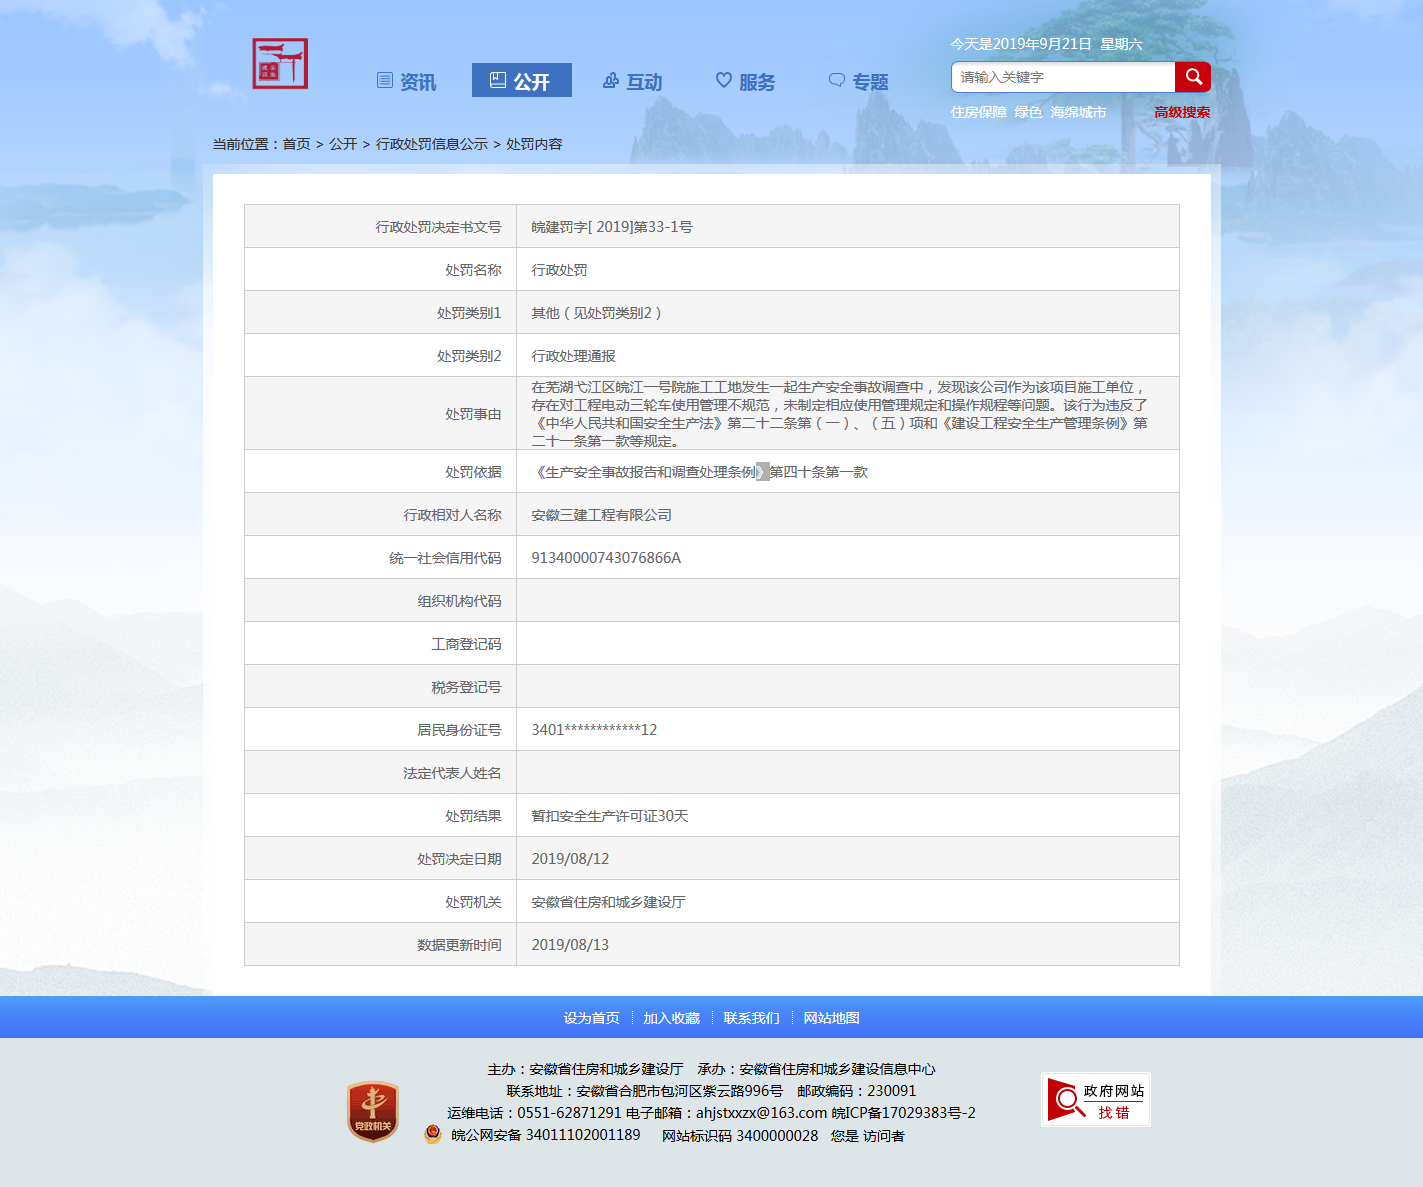The width and height of the screenshot is (1423, 1187).
Task: Click 皖公网安备 34011102001189 link
Action: pos(546,1135)
